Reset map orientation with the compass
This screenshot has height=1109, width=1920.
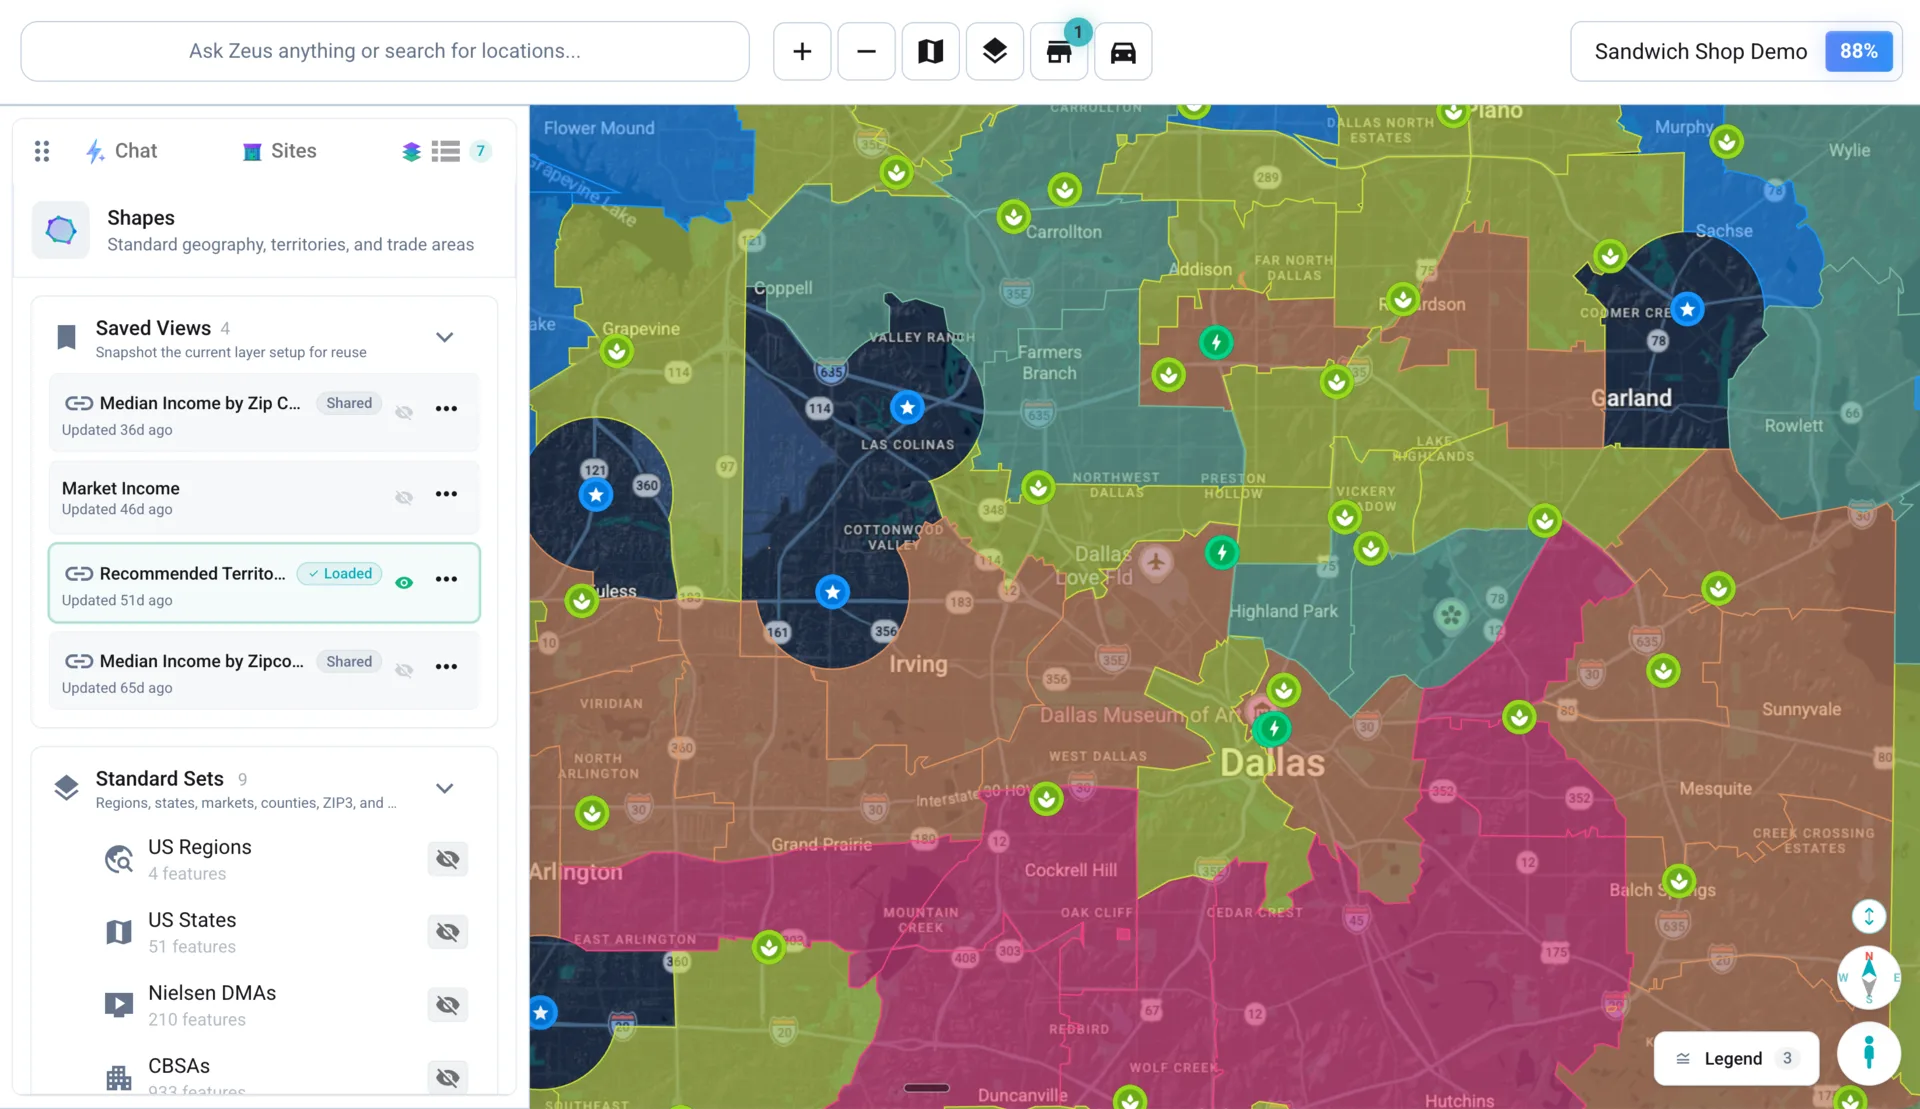(1868, 977)
